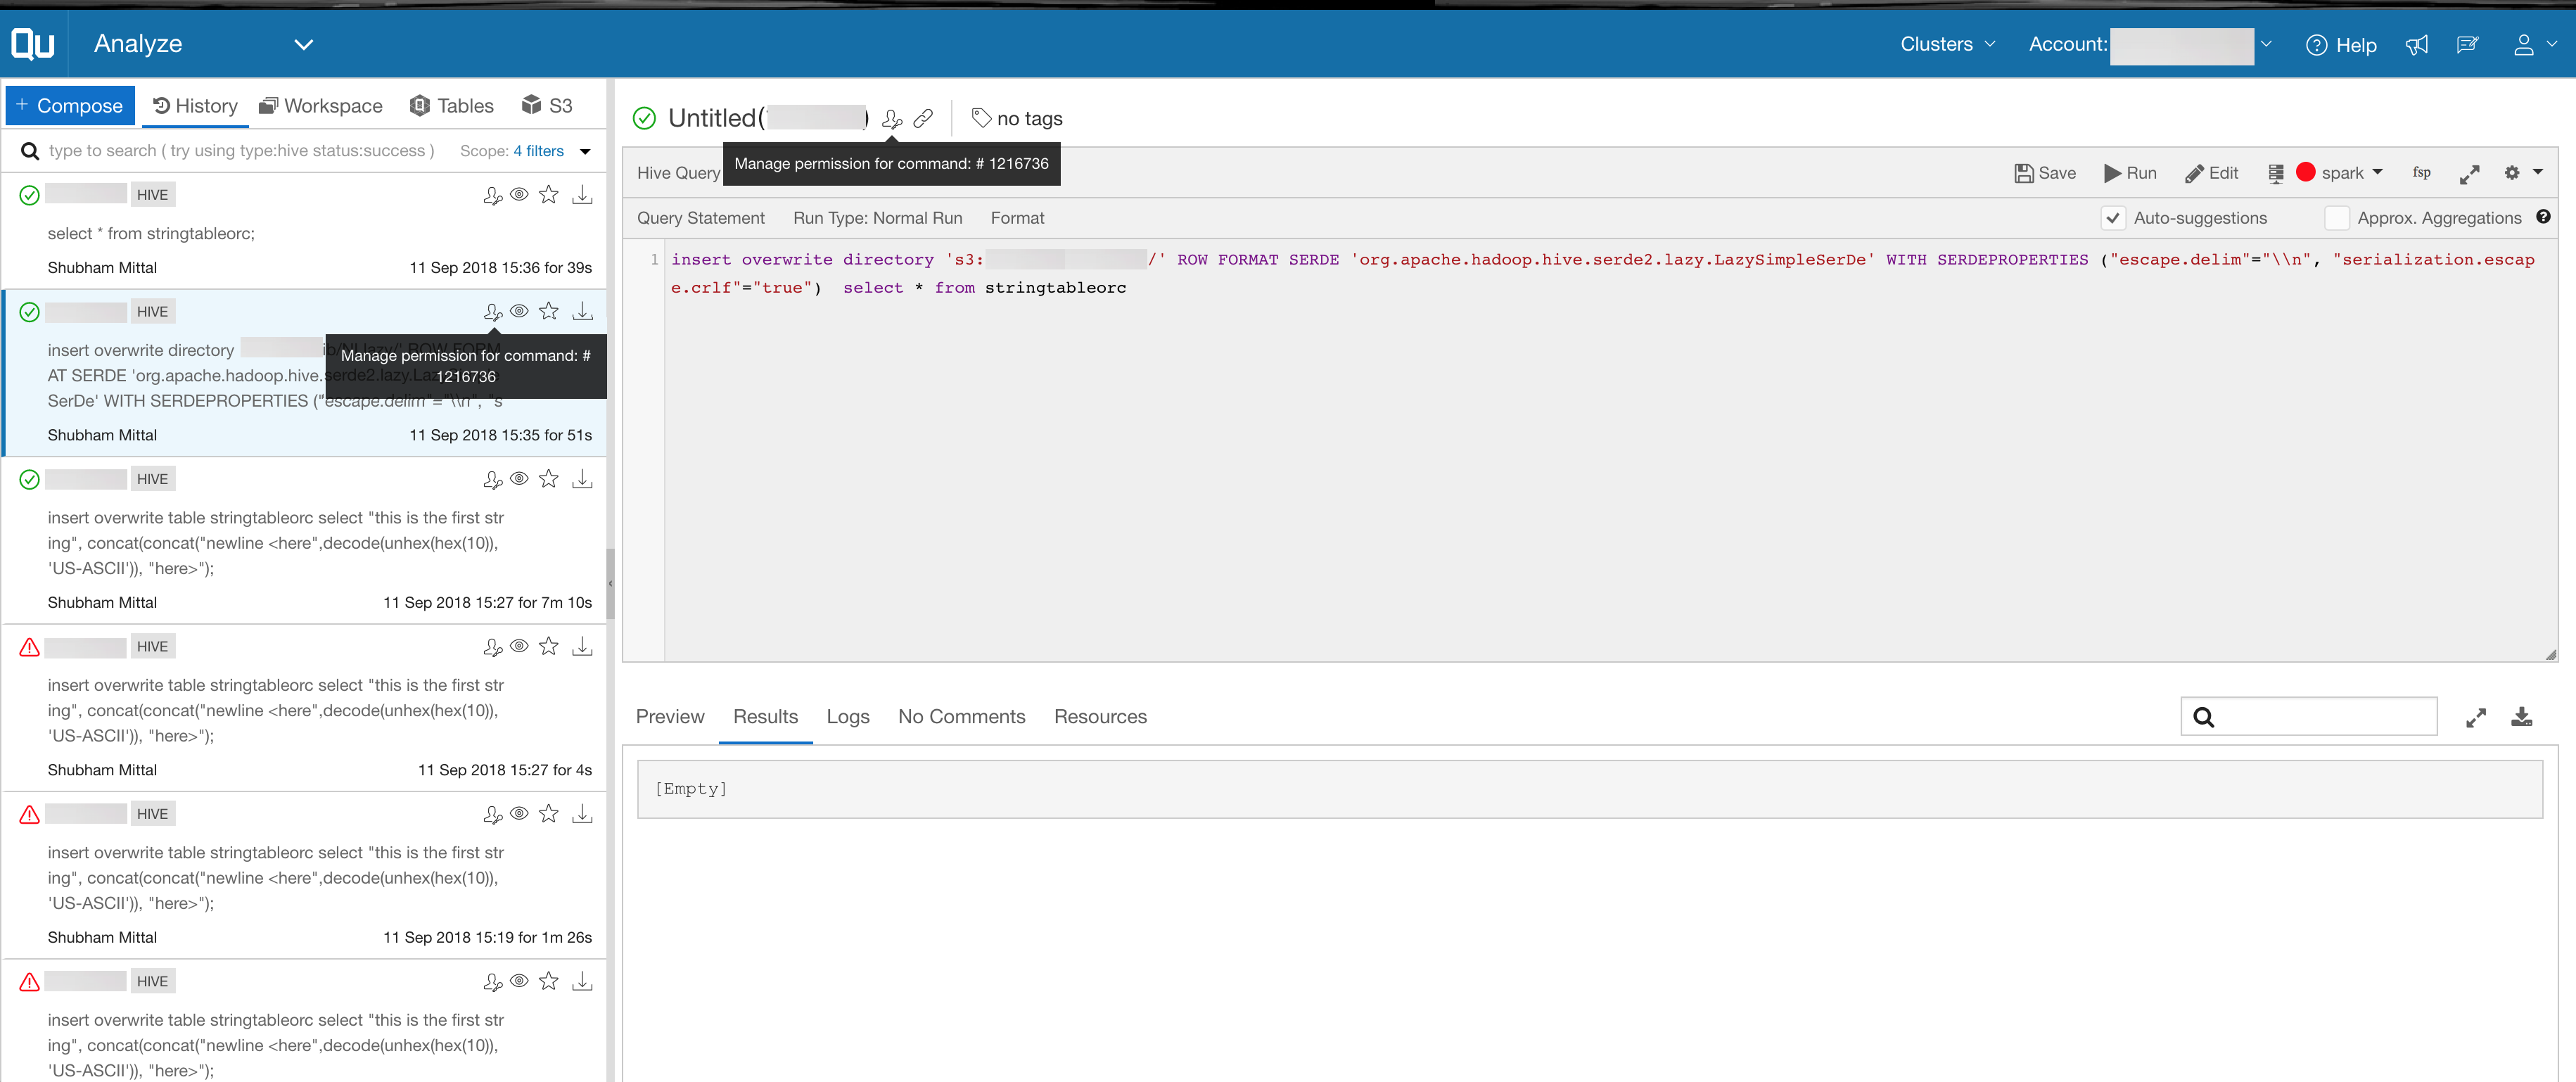Image resolution: width=2576 pixels, height=1082 pixels.
Task: Star the select * from stringtableorc command
Action: pyautogui.click(x=548, y=195)
